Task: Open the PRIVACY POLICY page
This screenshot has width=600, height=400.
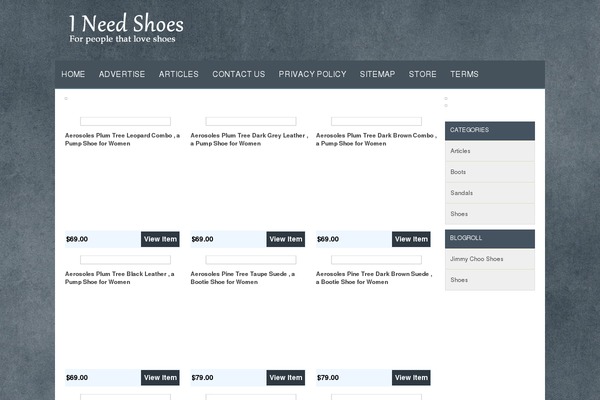Action: tap(312, 74)
